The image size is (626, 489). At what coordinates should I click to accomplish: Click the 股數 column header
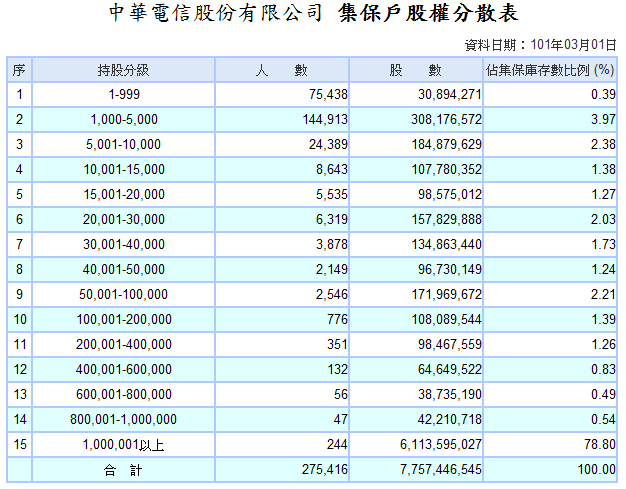[x=416, y=70]
